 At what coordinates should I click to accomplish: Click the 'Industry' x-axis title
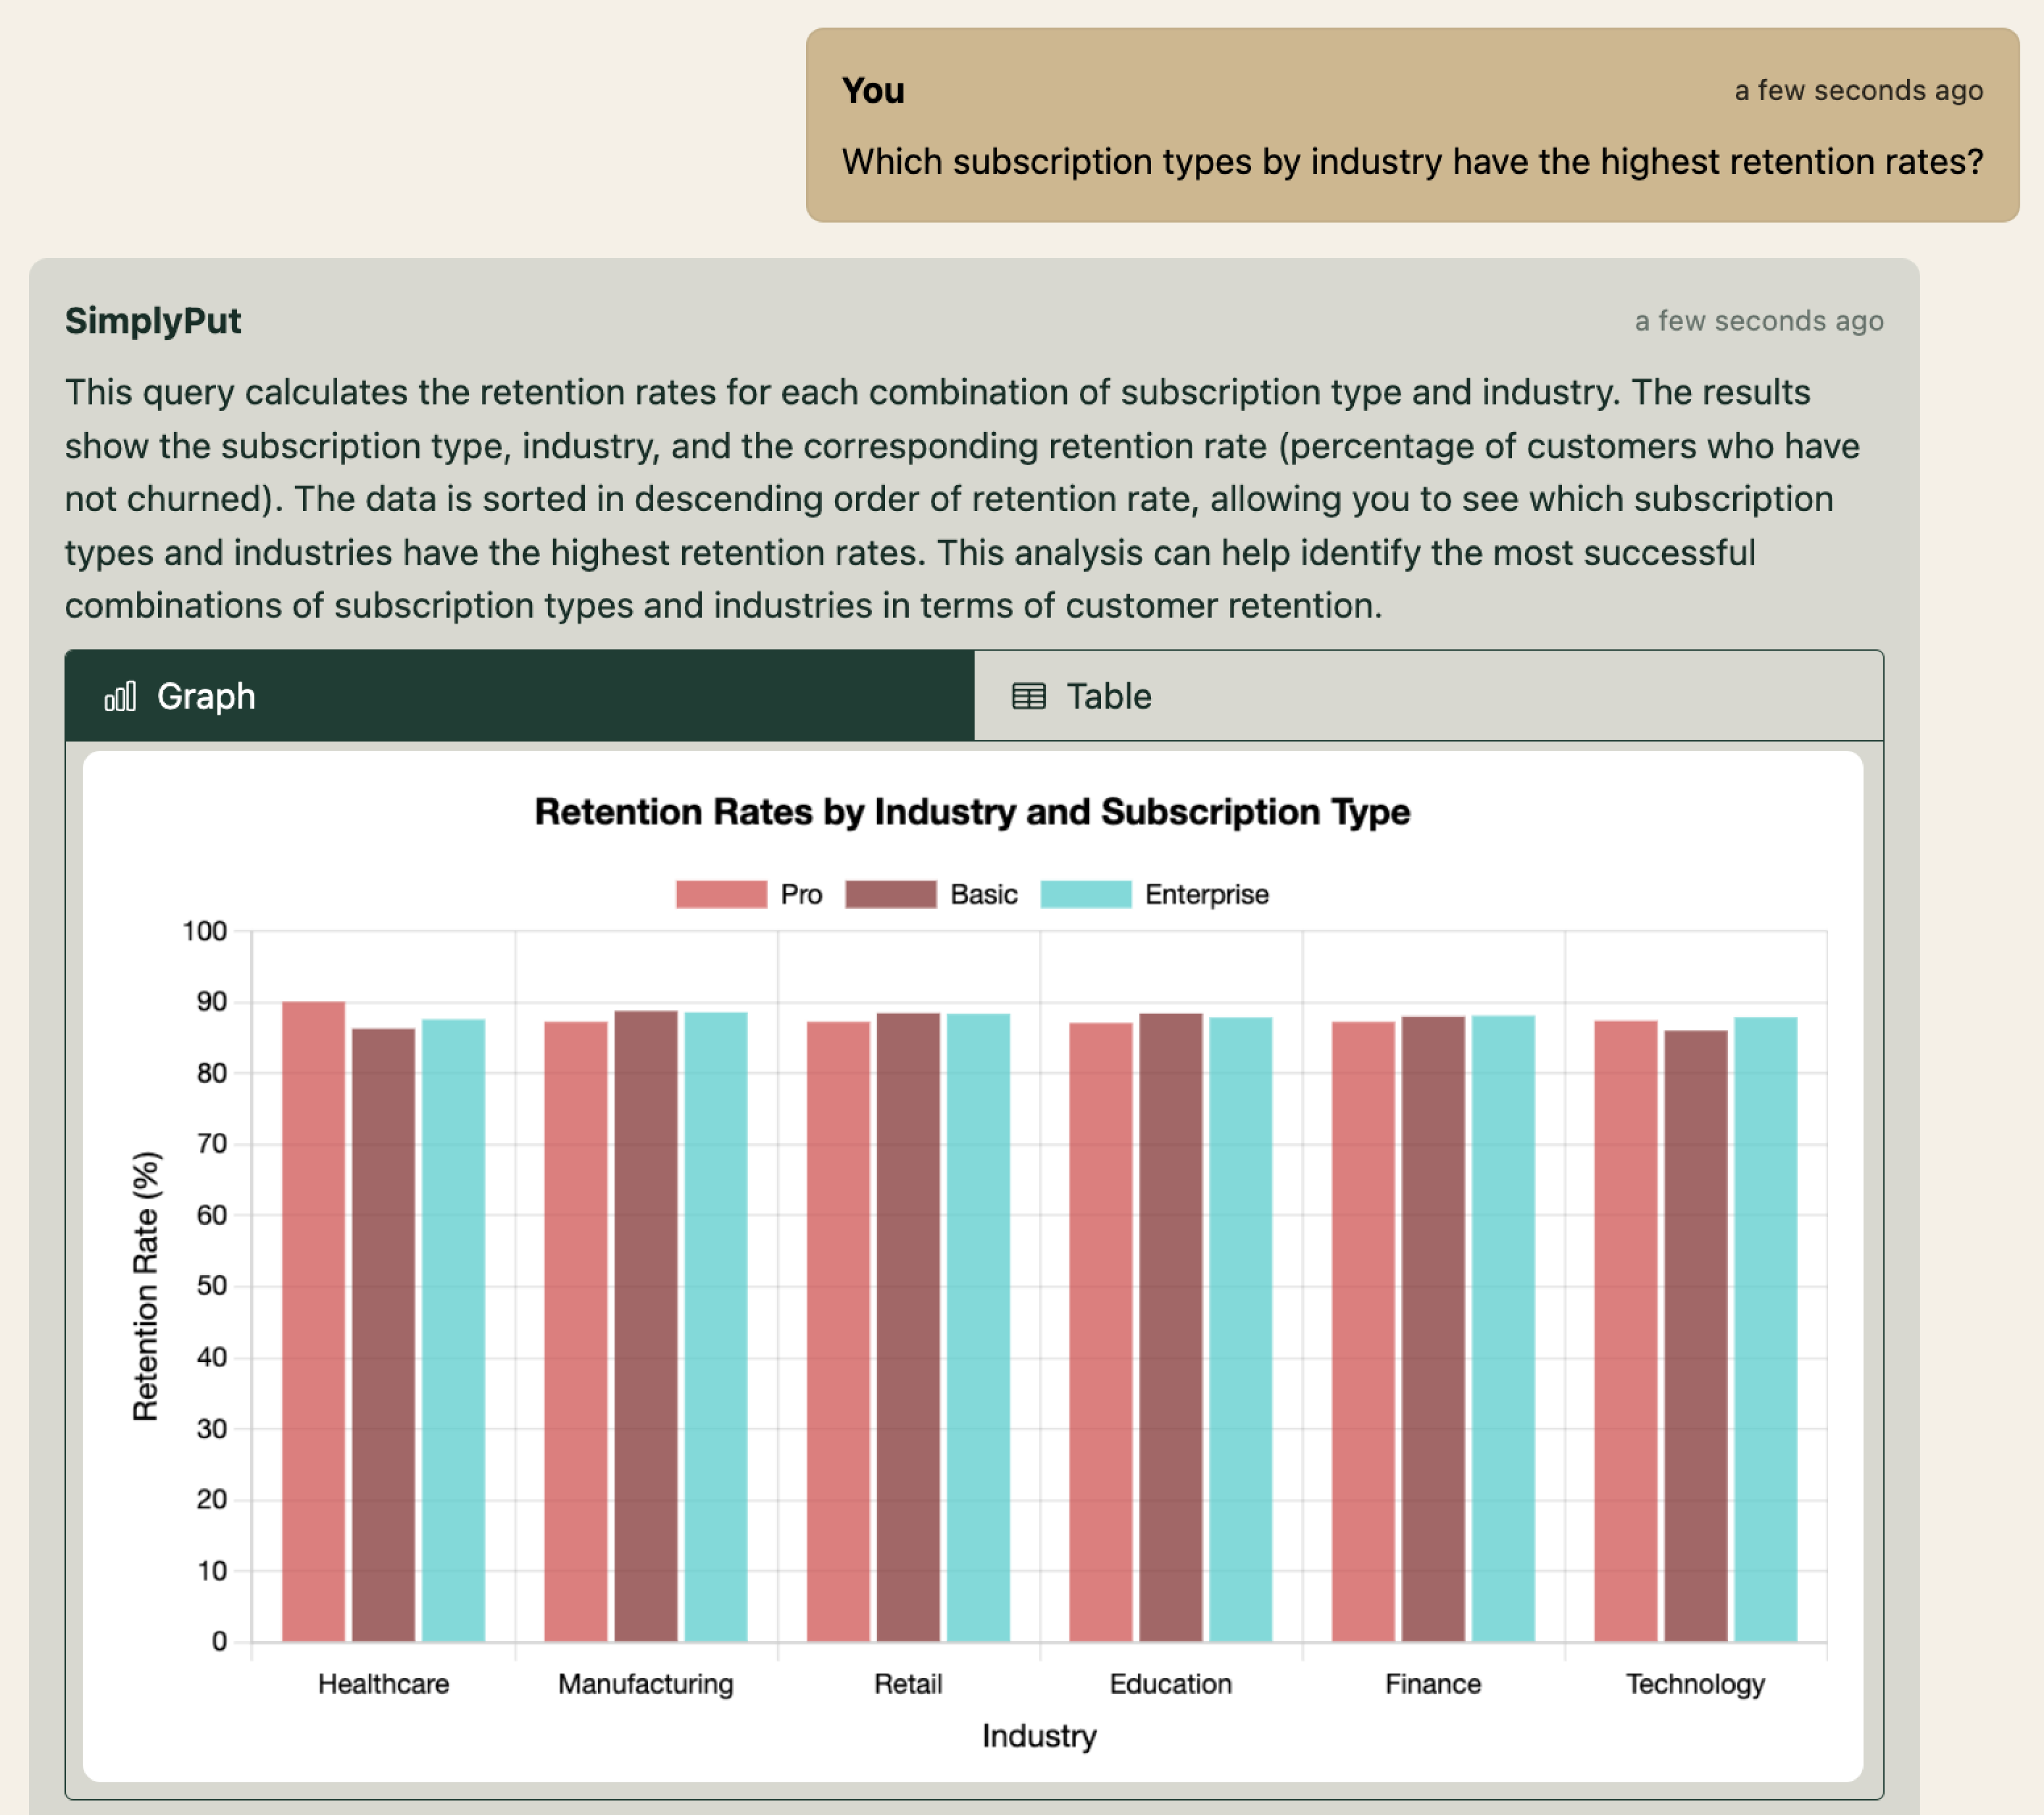[x=1039, y=1735]
